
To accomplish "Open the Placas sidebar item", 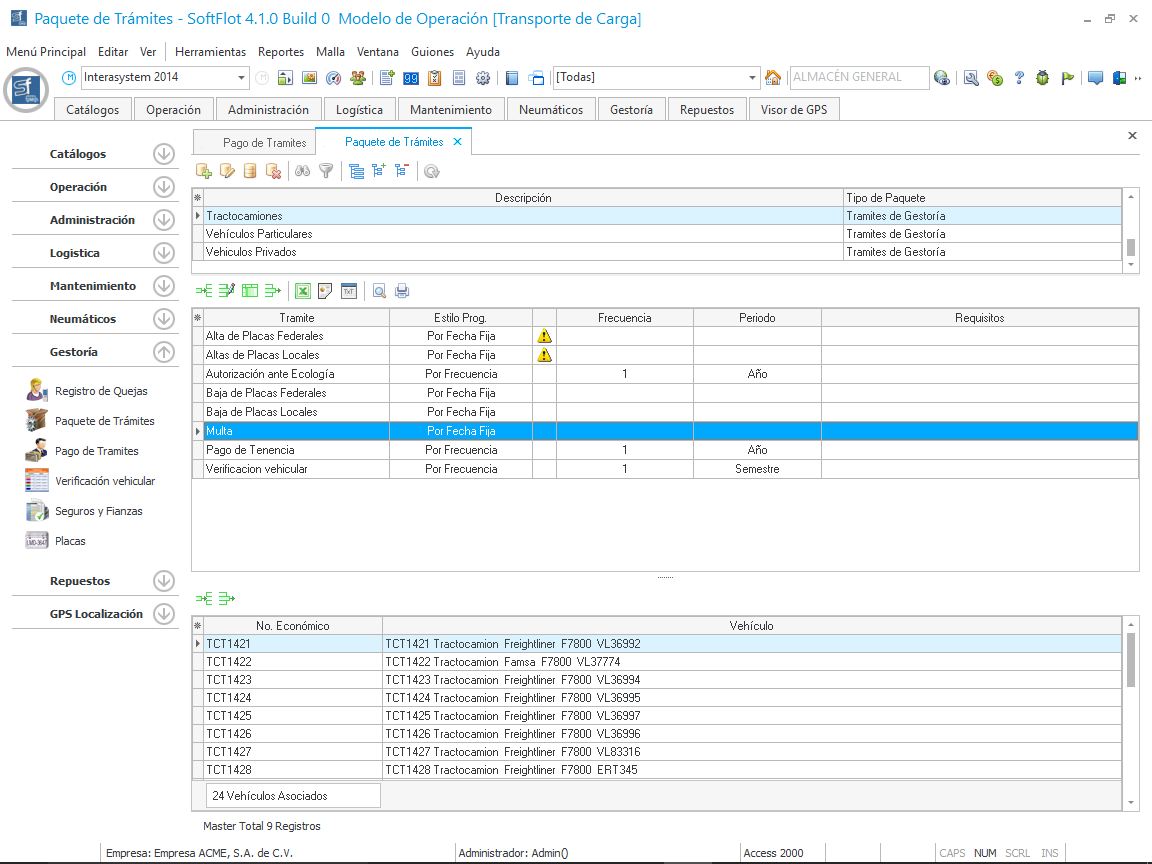I will click(x=70, y=541).
